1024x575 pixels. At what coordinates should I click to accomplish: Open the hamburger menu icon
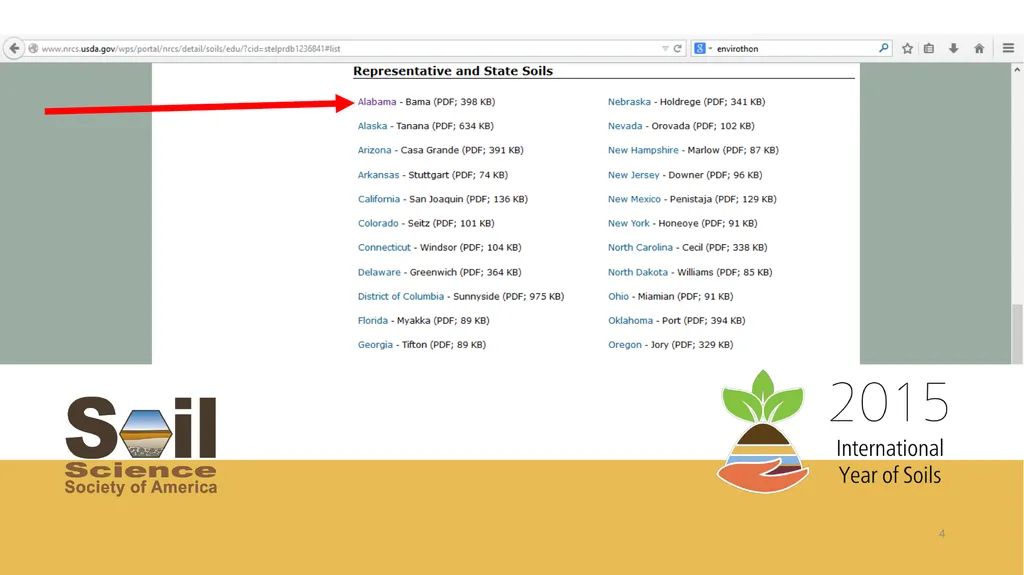click(1008, 48)
